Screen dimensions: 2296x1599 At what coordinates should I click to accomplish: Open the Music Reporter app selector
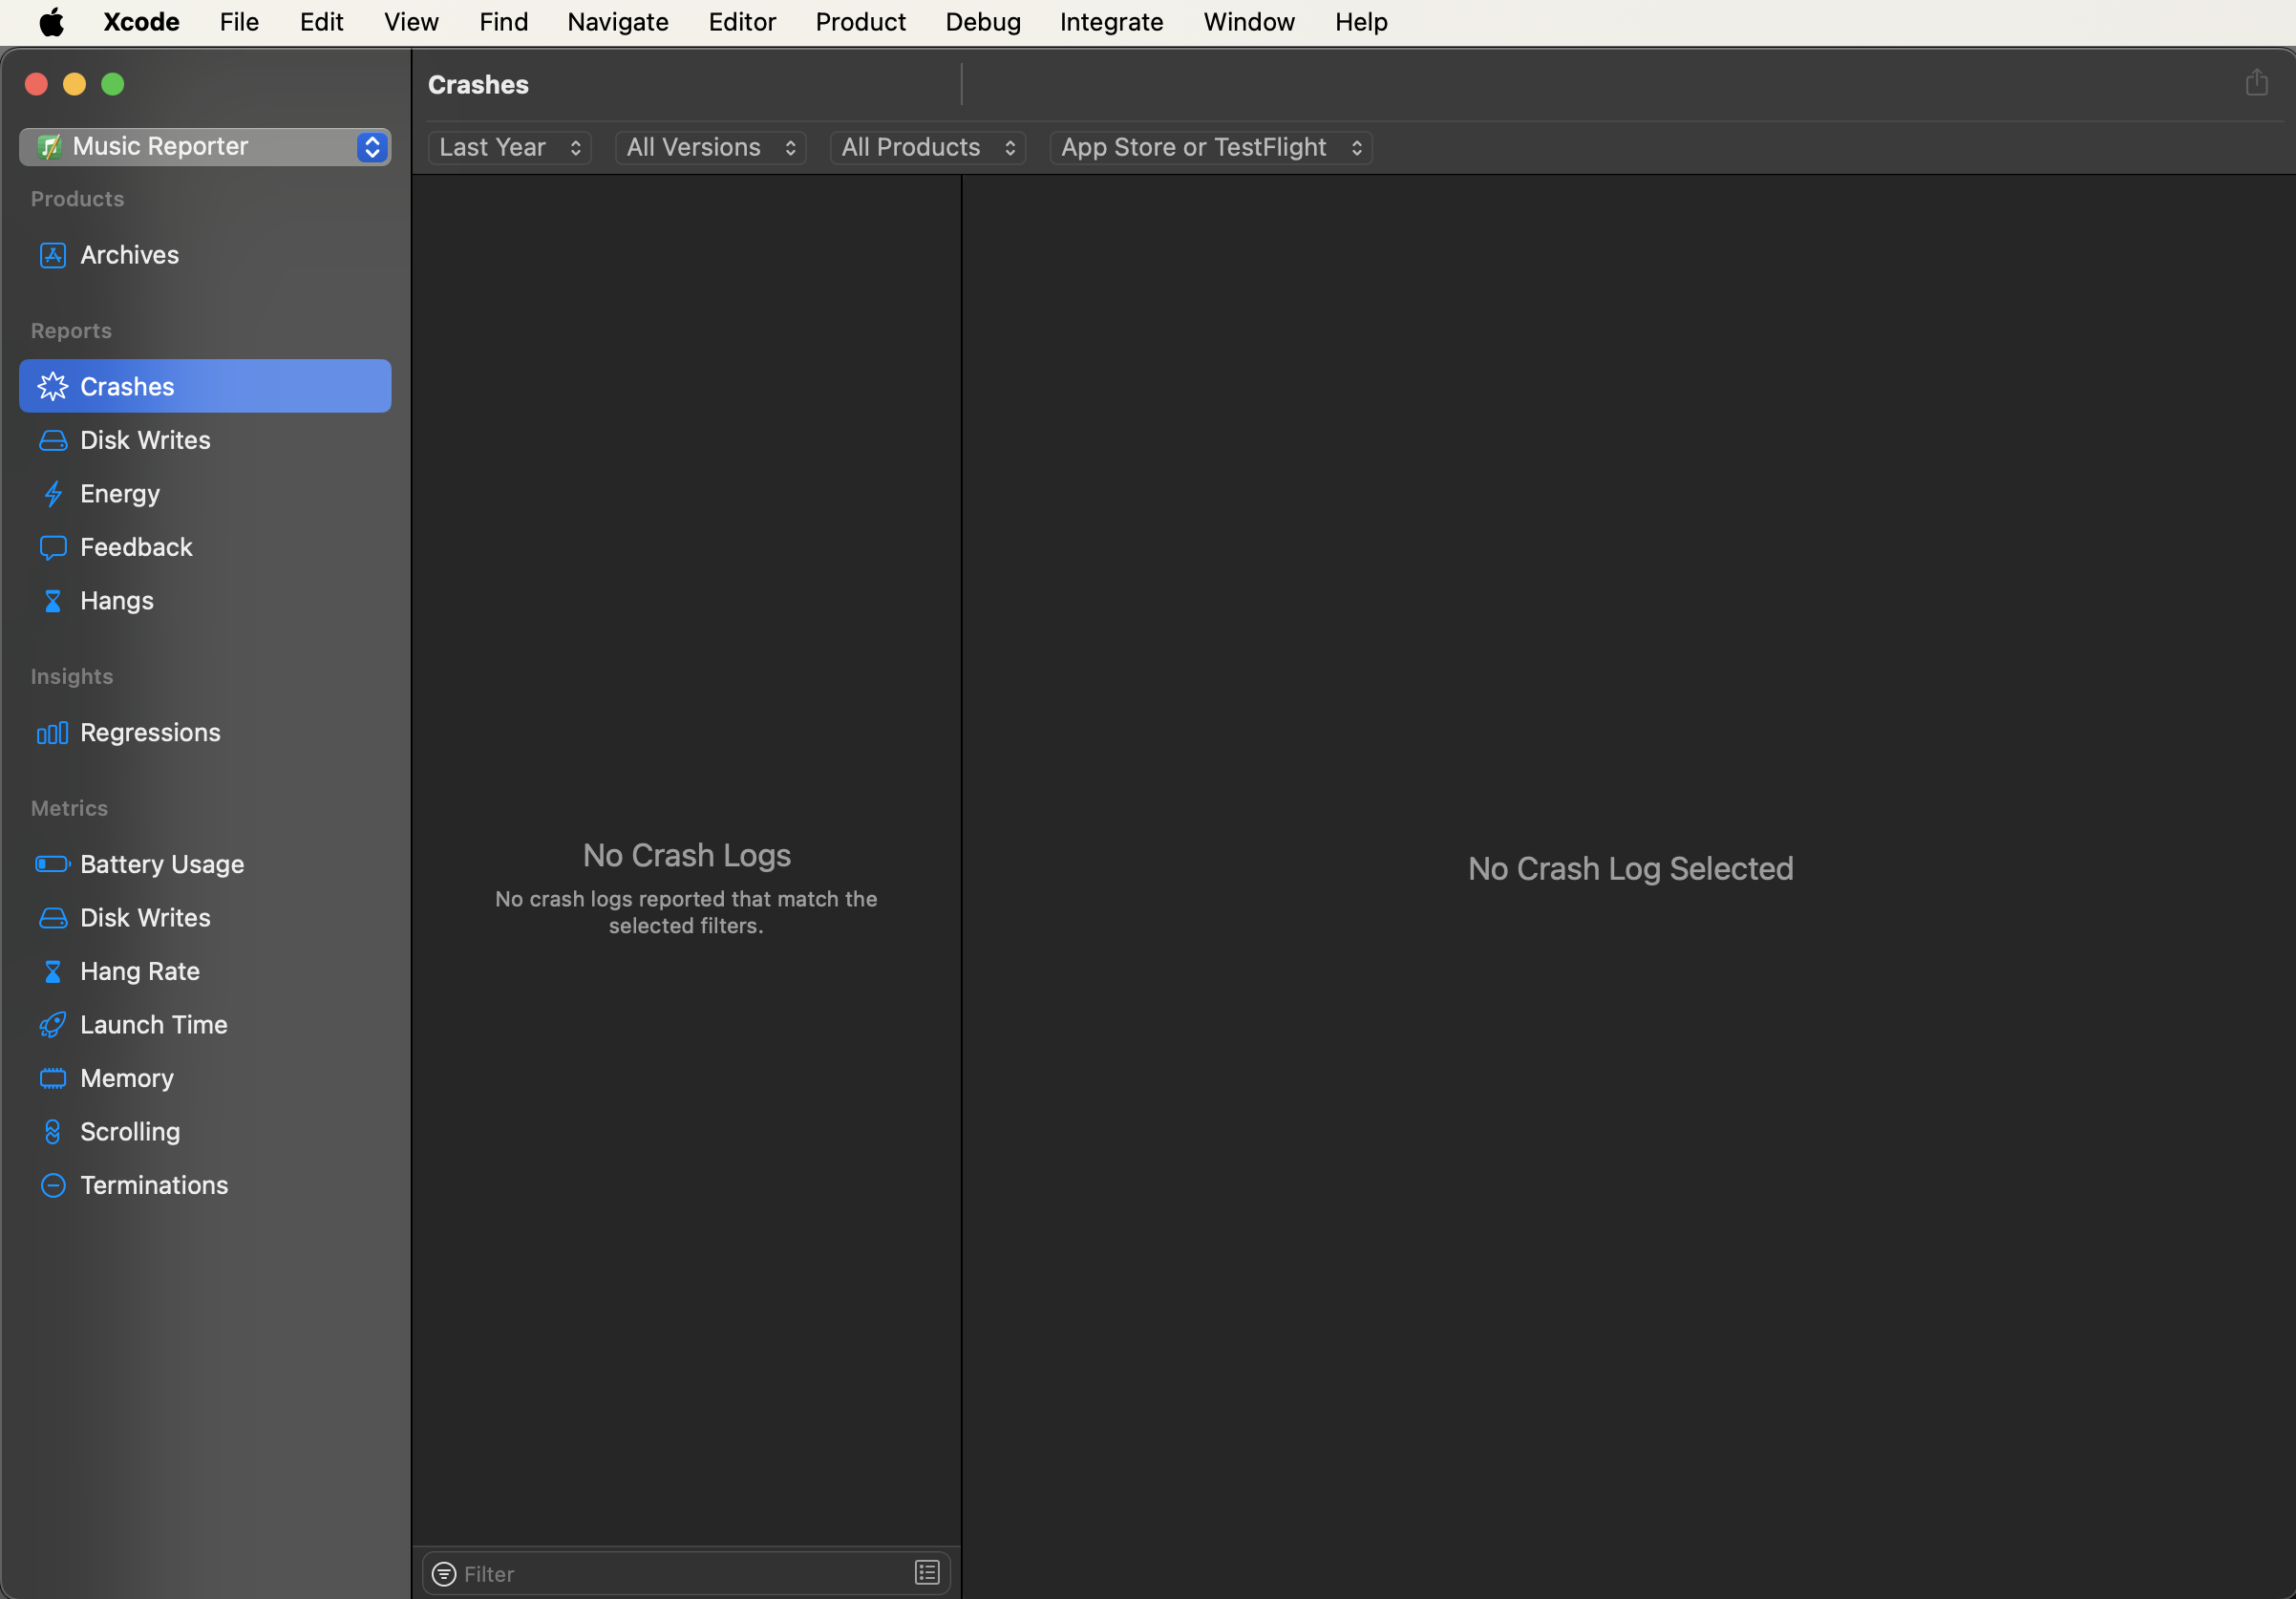205,147
